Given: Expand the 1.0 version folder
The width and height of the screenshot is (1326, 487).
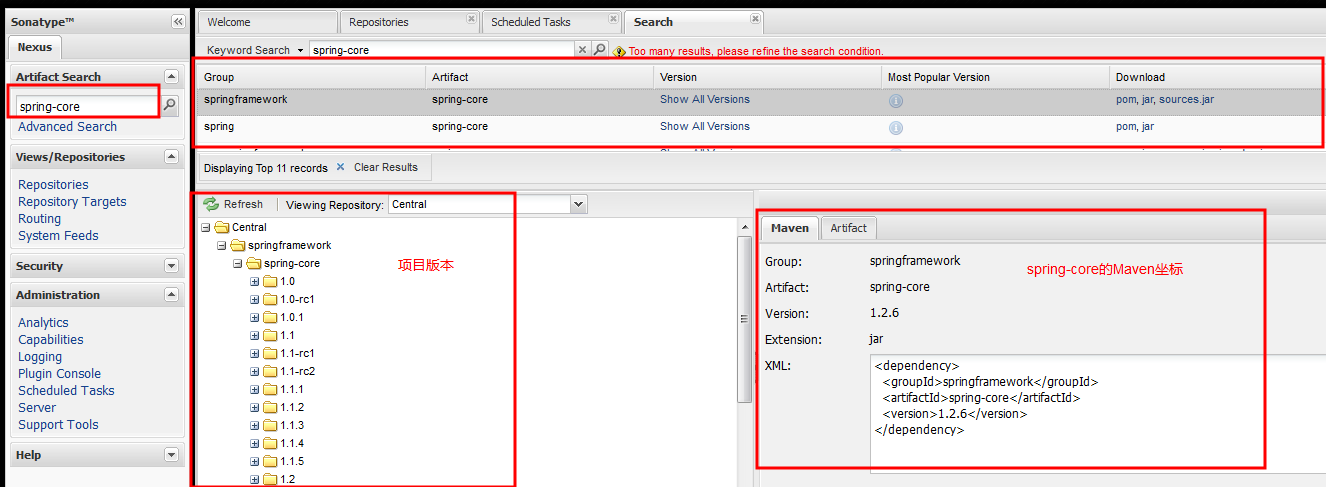Looking at the screenshot, I should click(254, 282).
